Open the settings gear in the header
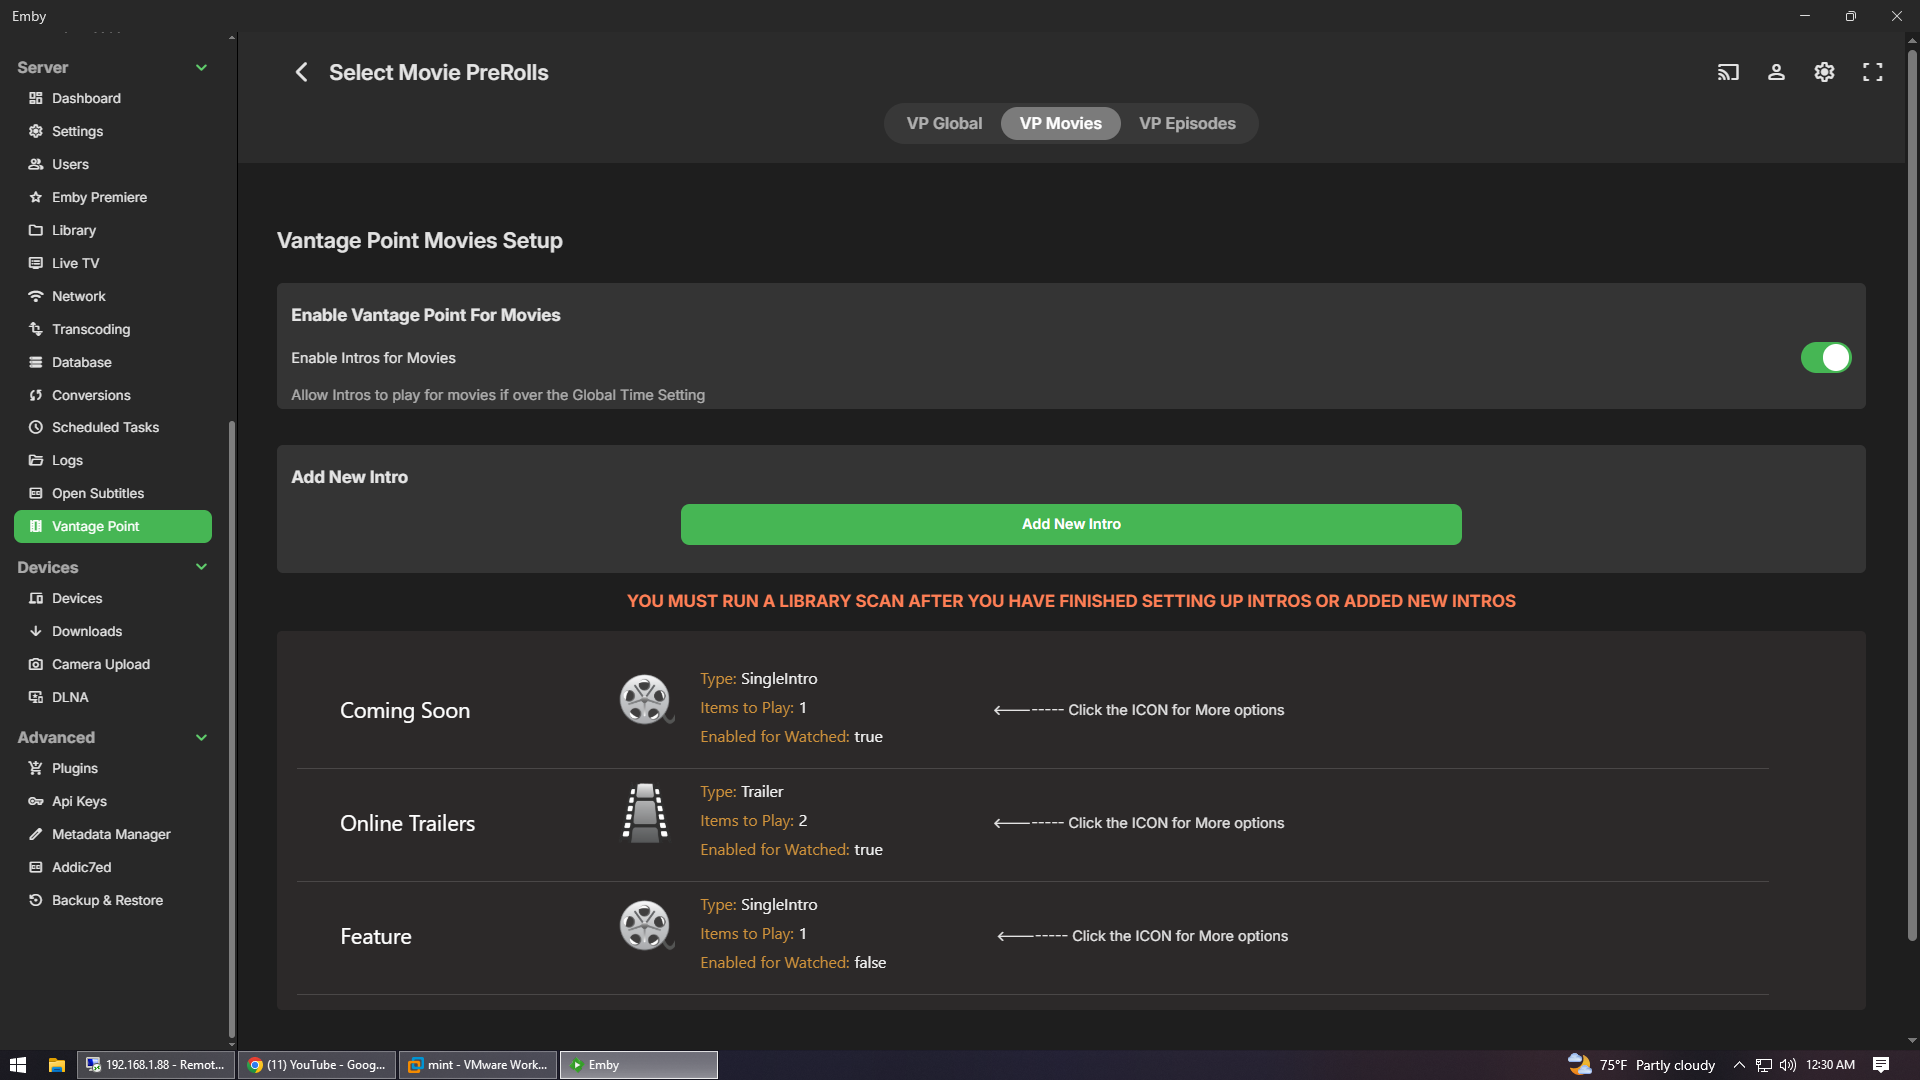The height and width of the screenshot is (1080, 1920). point(1824,72)
